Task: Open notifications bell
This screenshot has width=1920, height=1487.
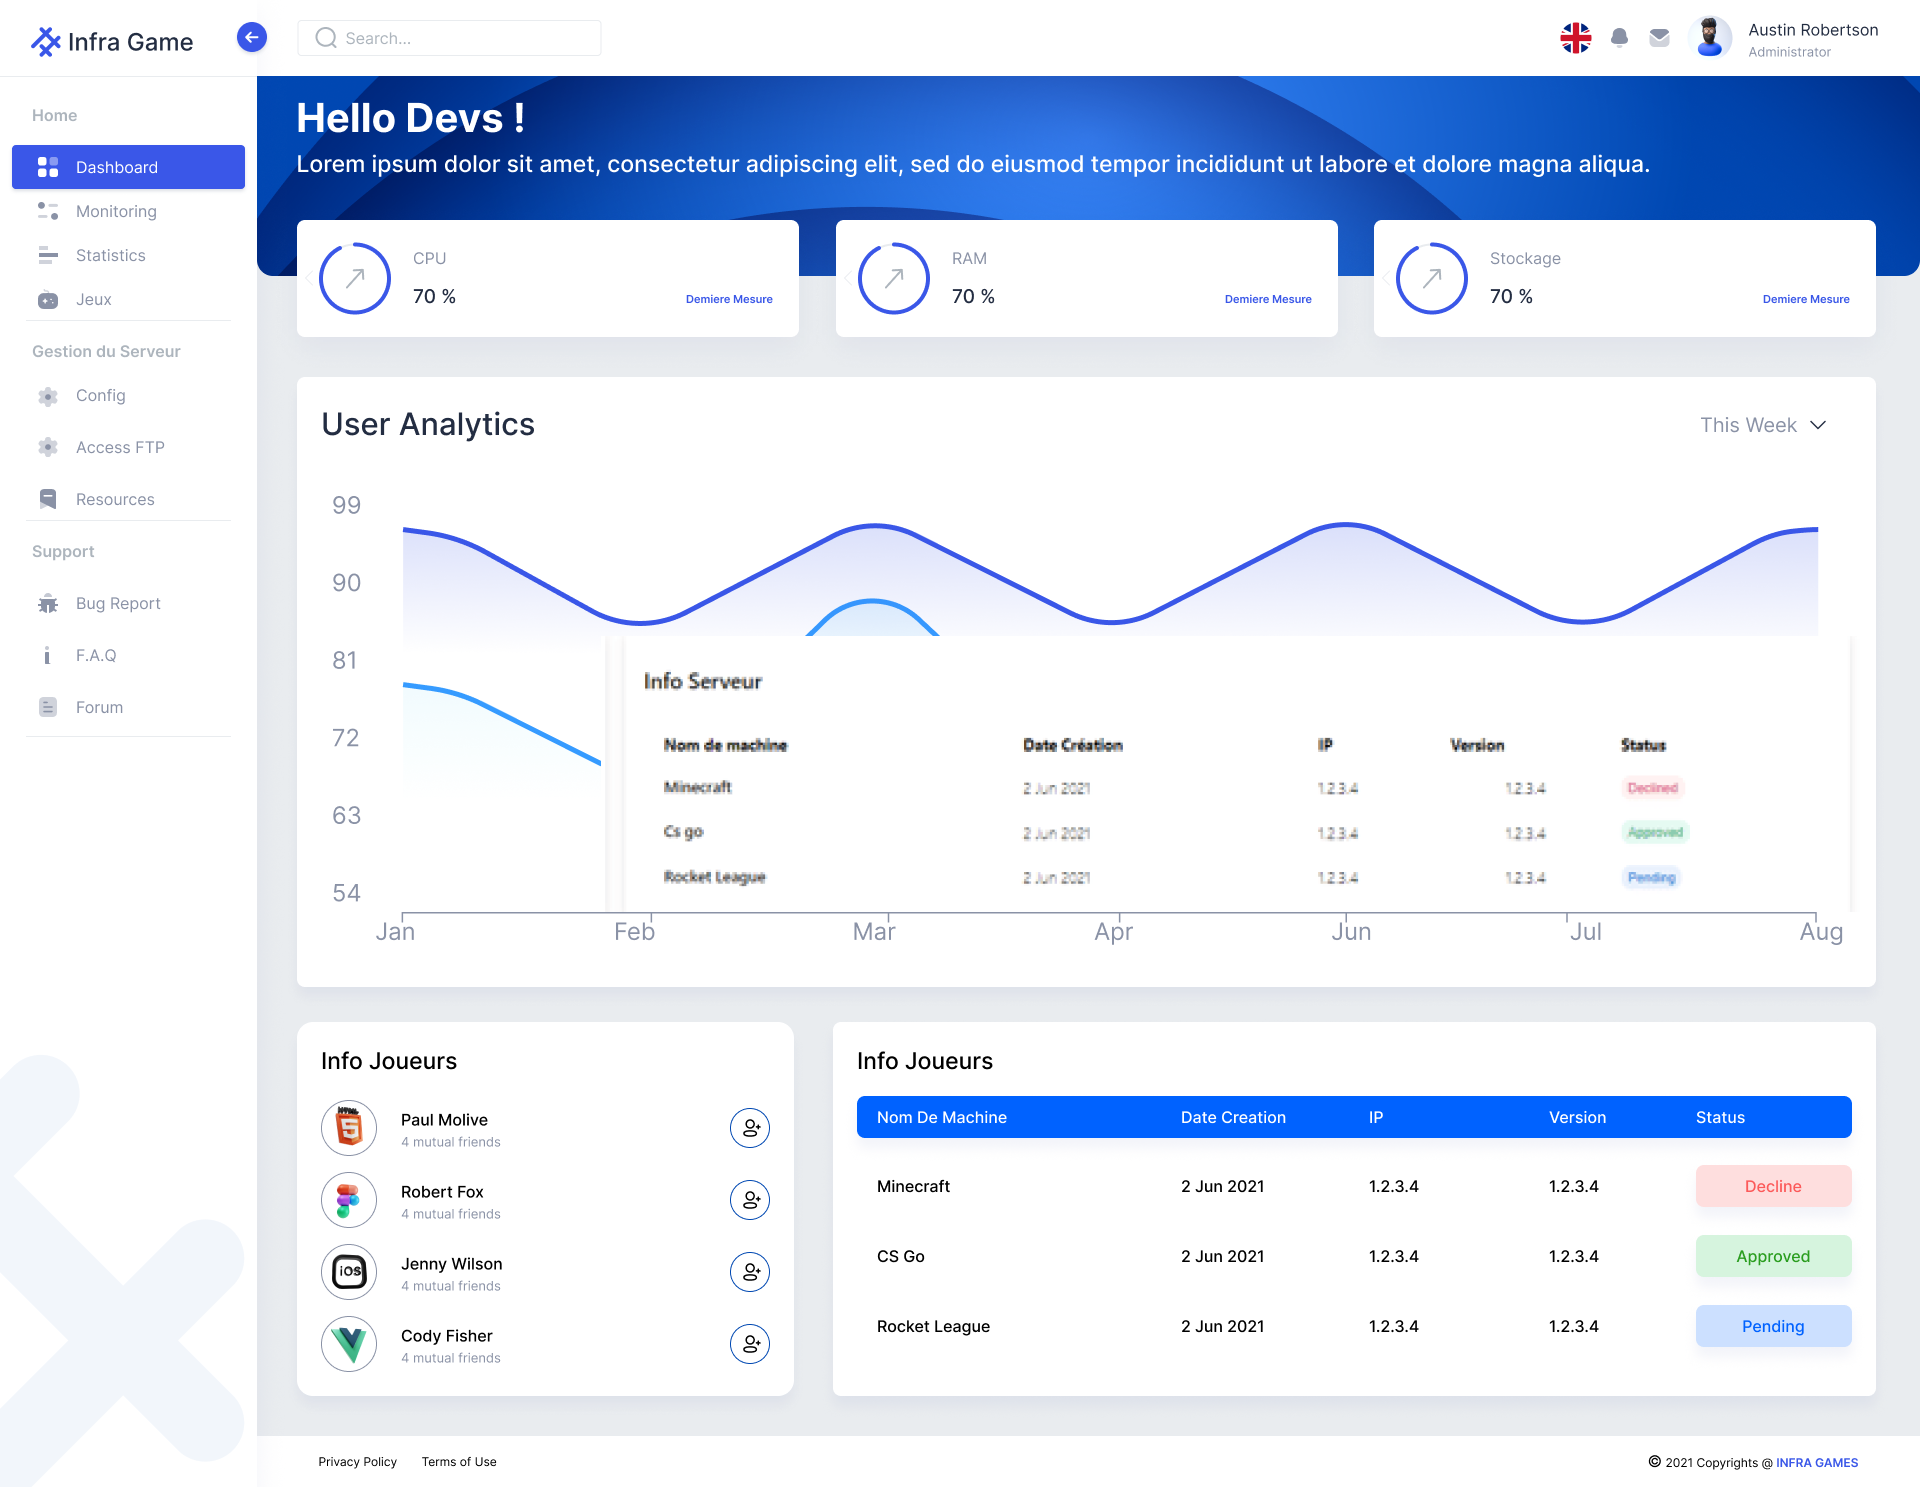Action: pos(1619,38)
